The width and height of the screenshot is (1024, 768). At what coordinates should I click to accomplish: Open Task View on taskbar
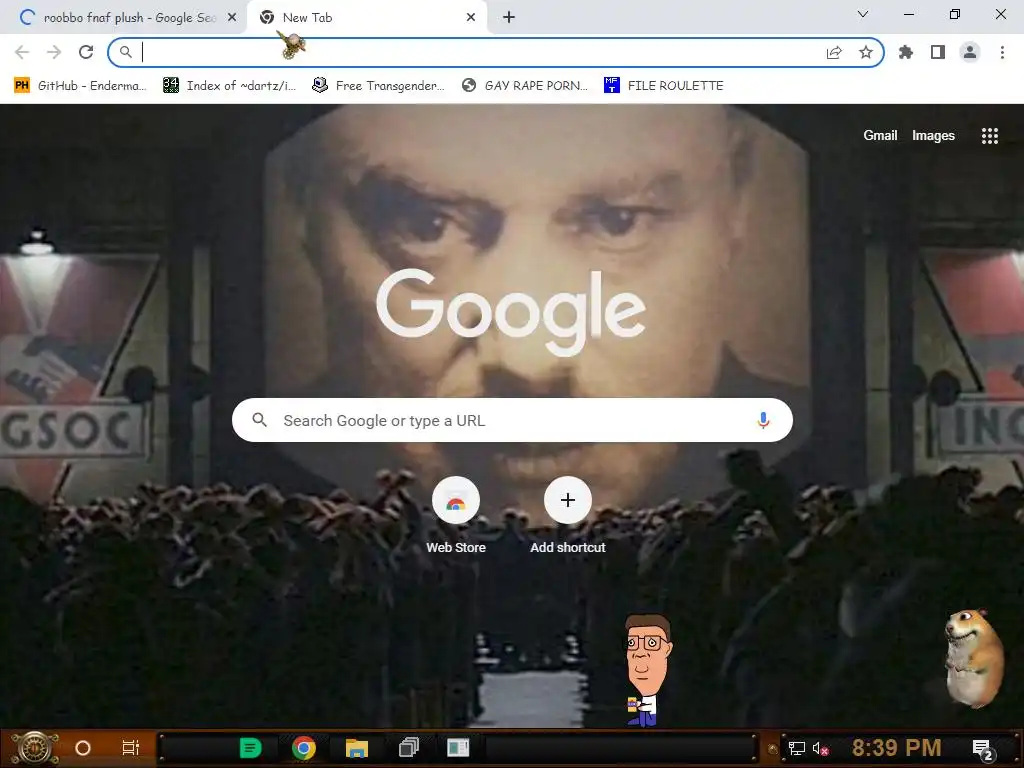click(131, 748)
